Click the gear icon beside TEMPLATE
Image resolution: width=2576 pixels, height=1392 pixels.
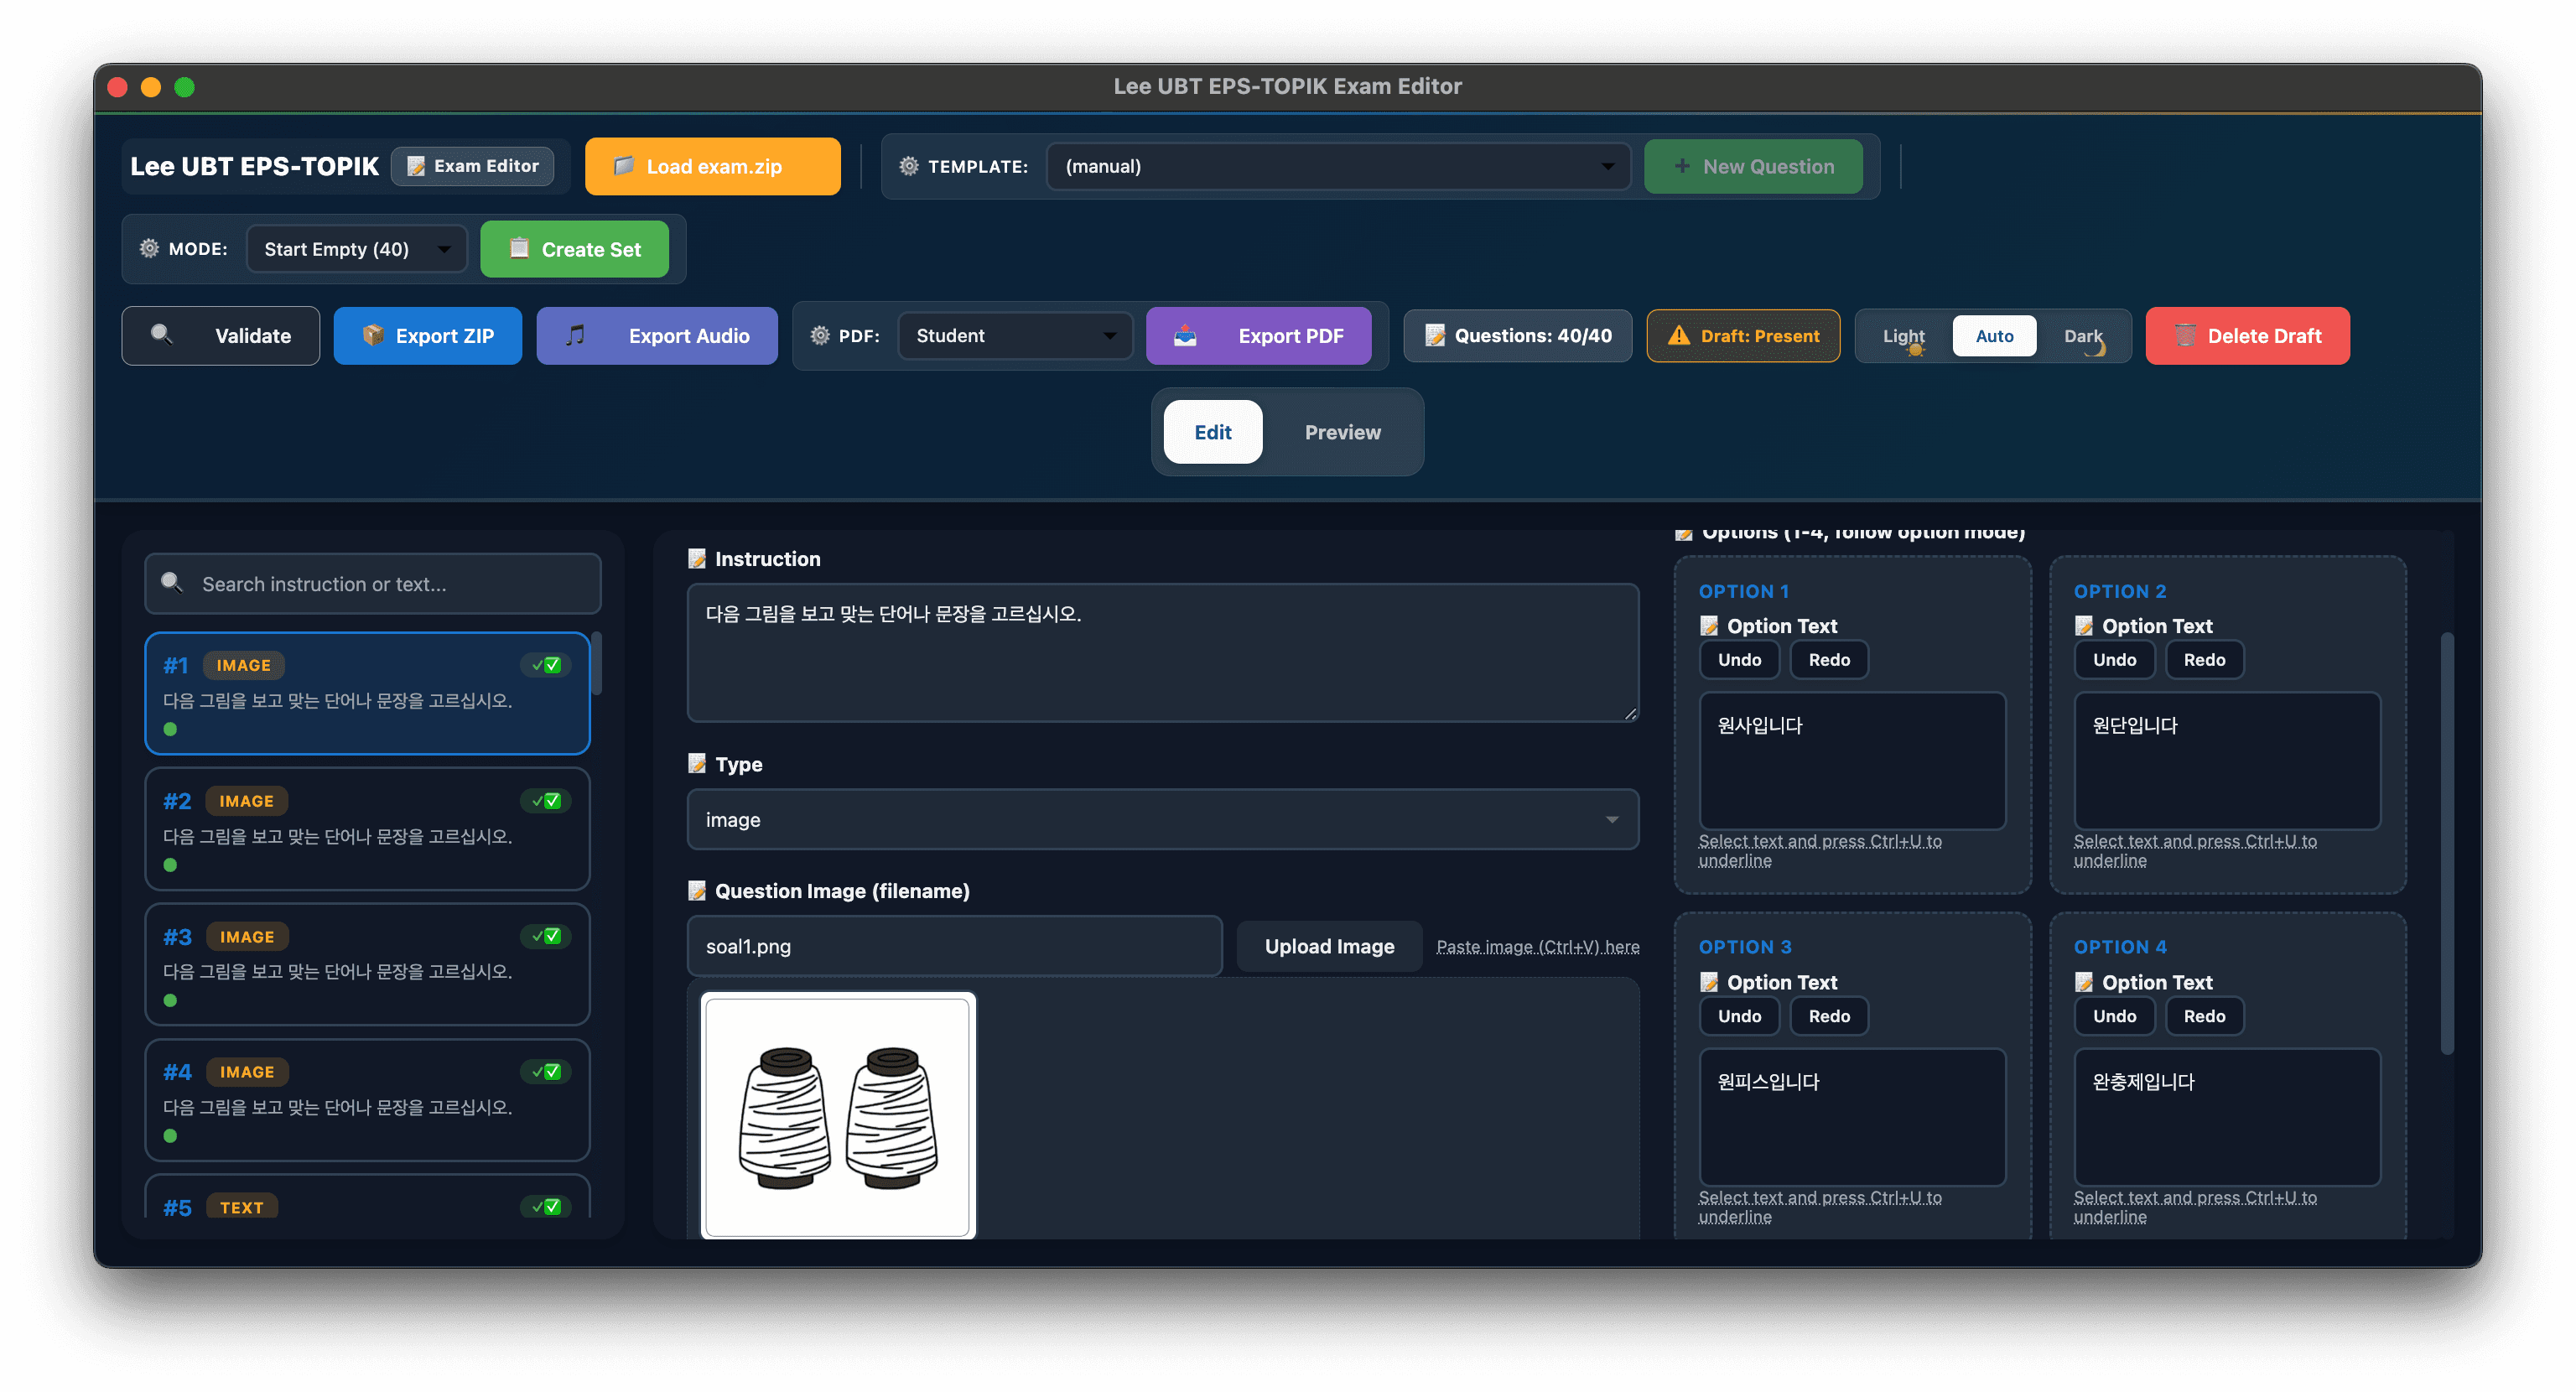[908, 166]
